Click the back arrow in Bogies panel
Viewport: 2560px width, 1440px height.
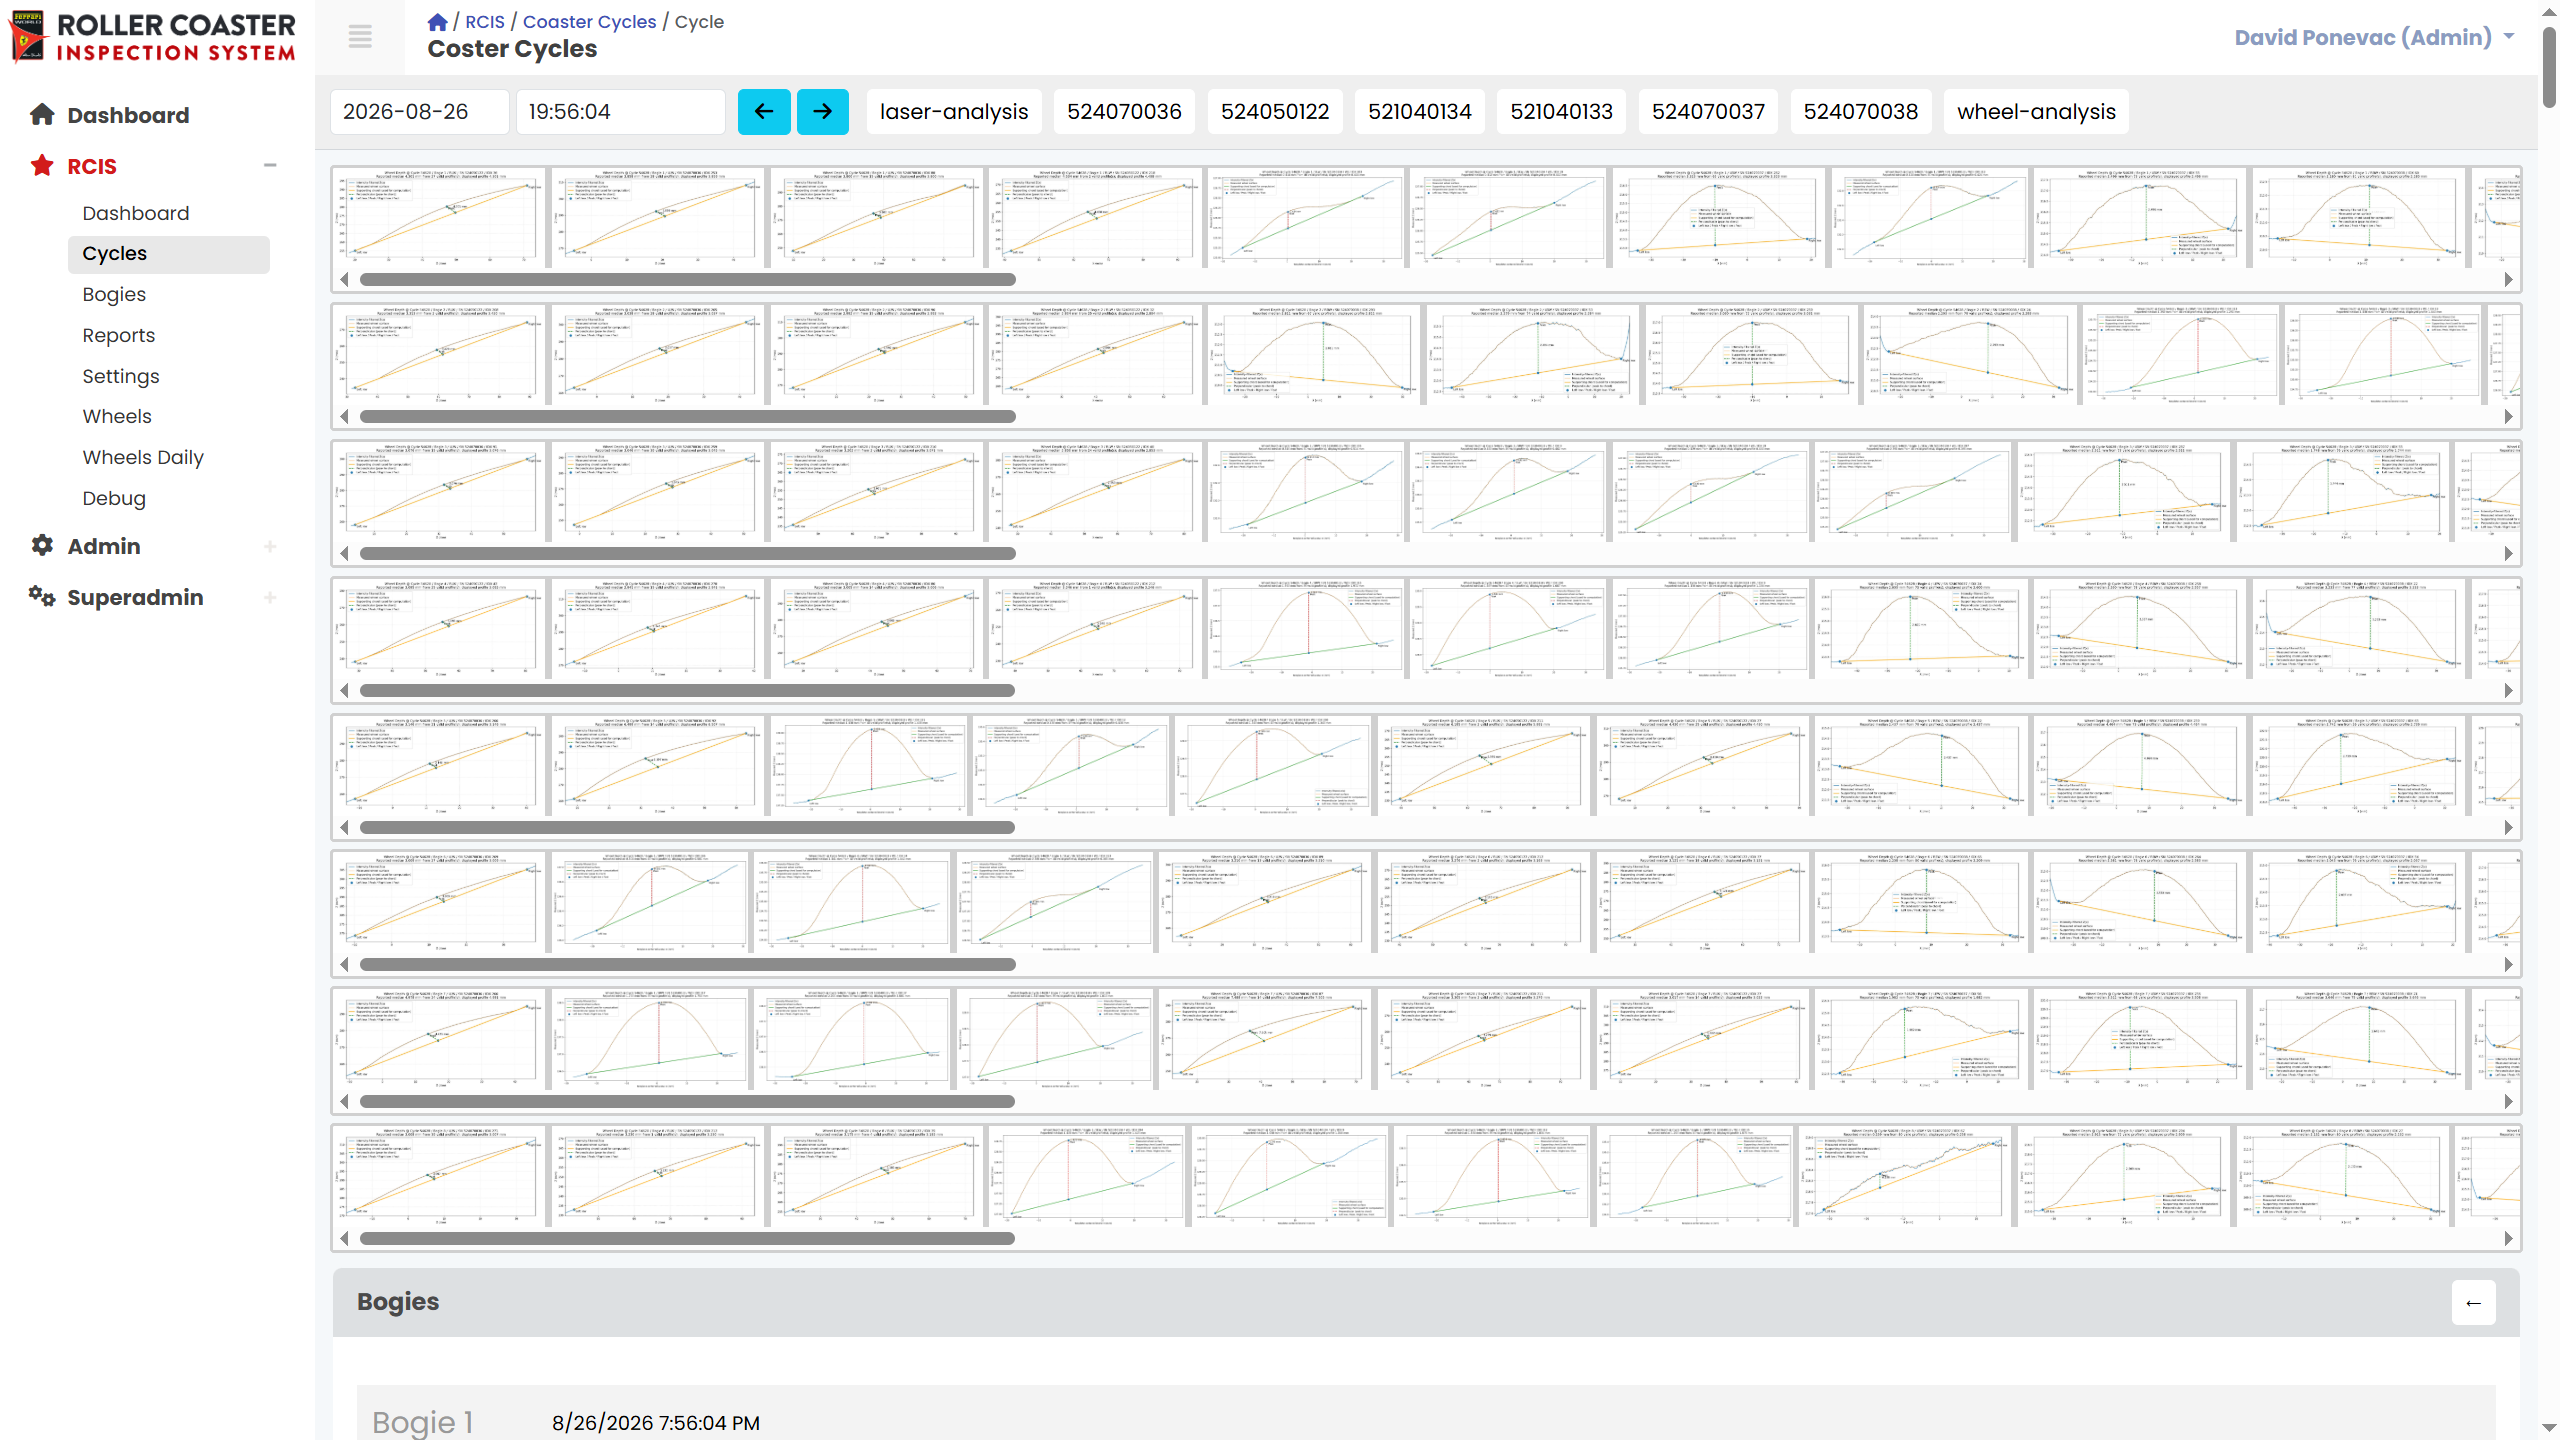tap(2473, 1302)
